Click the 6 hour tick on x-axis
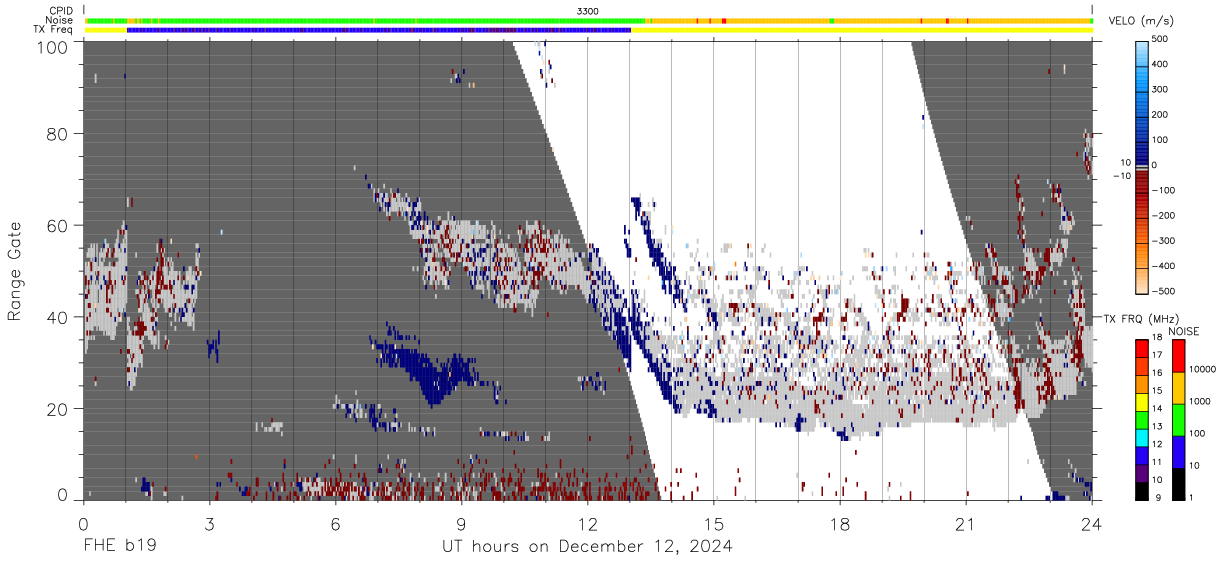Screen dimensions: 1228x567 coord(335,522)
